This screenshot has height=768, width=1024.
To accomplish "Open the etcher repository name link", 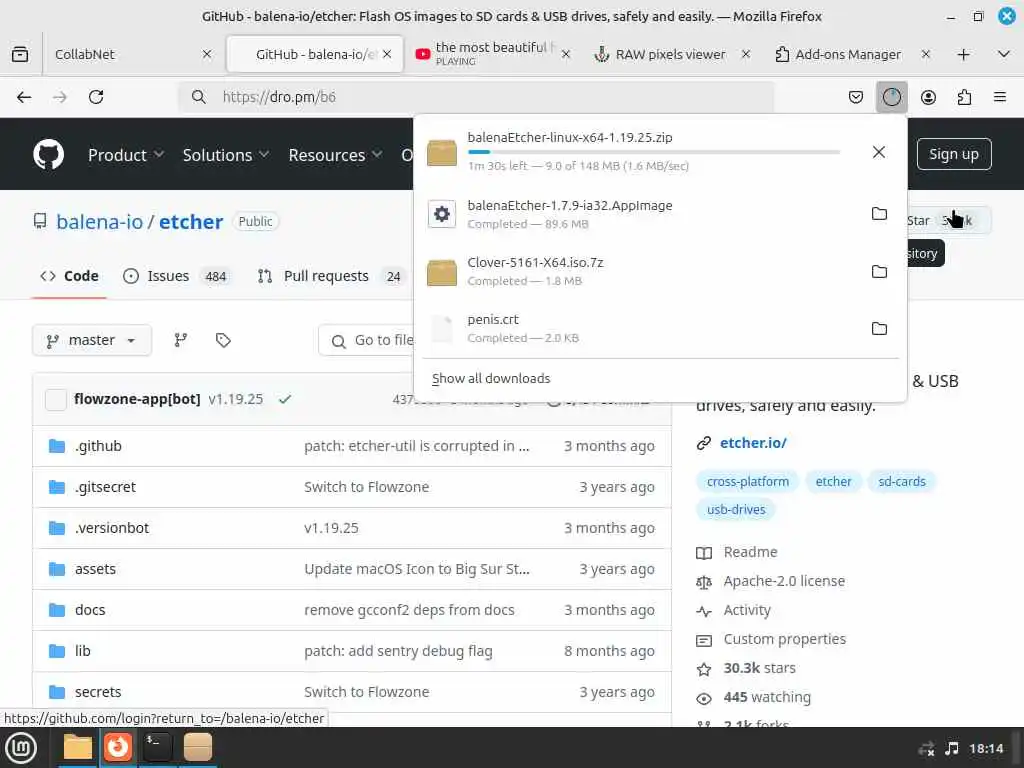I will [x=191, y=222].
